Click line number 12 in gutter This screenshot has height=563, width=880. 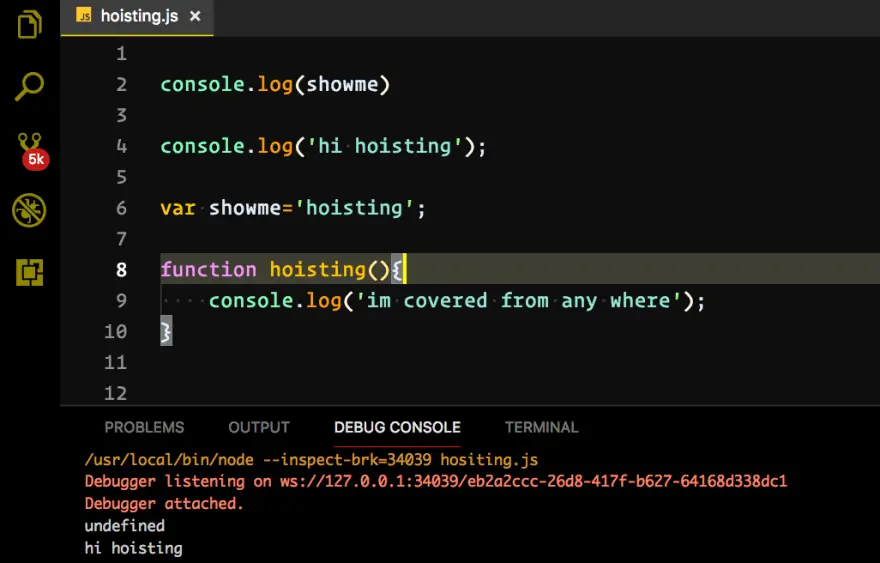(x=116, y=393)
